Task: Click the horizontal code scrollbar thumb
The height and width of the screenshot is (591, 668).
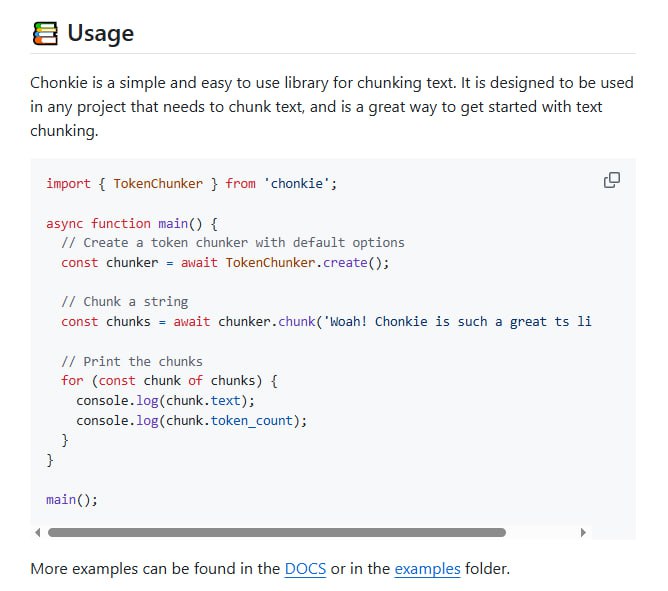Action: coord(276,532)
